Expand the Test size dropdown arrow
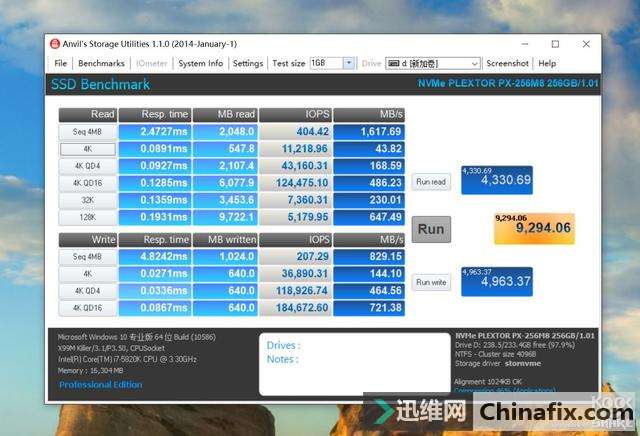640x436 pixels. (349, 63)
